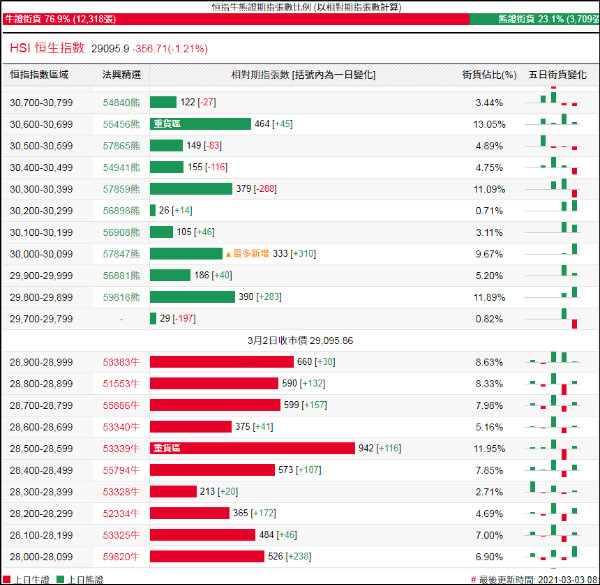Open the 57865熊 certificate link
Screen dimensions: 600x585
coord(121,146)
